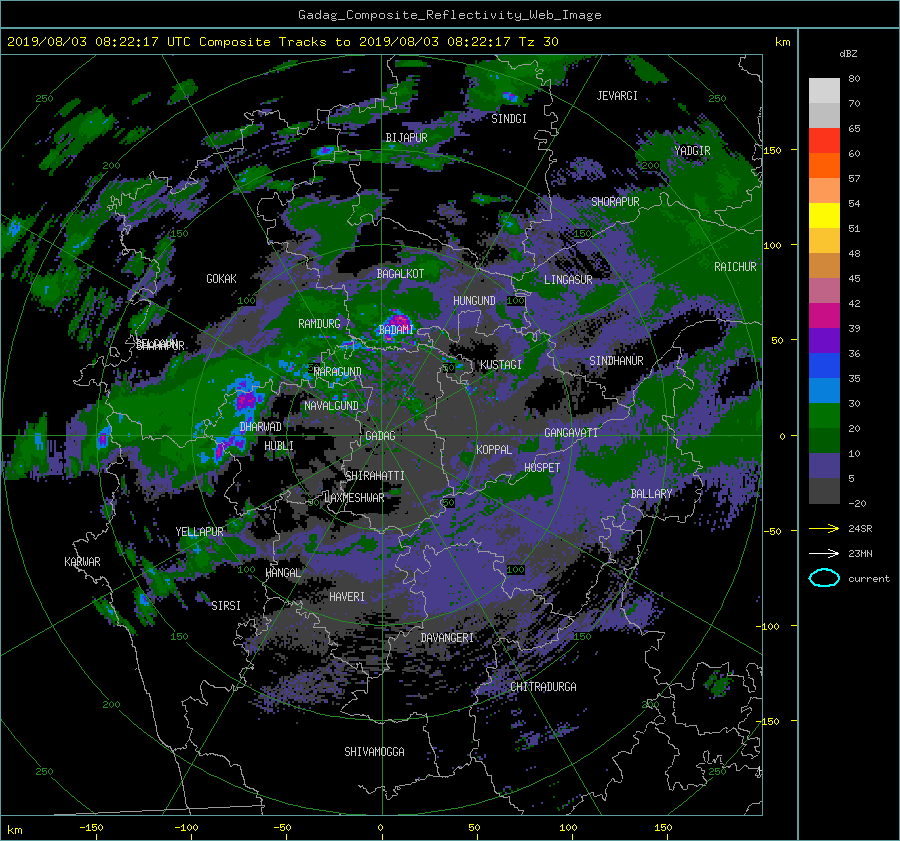Click the RAICHUR town label
Viewport: 900px width, 841px height.
pos(735,267)
